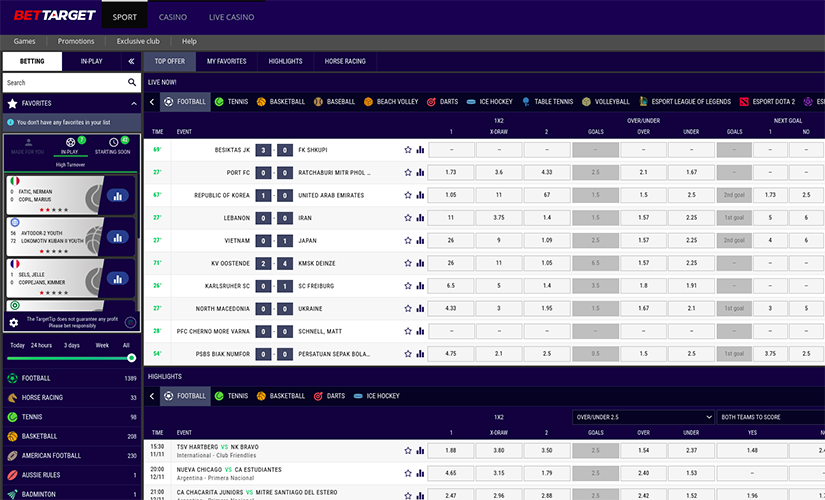This screenshot has height=500, width=825.
Task: Open stats chart for Republic of Korea match
Action: click(420, 195)
